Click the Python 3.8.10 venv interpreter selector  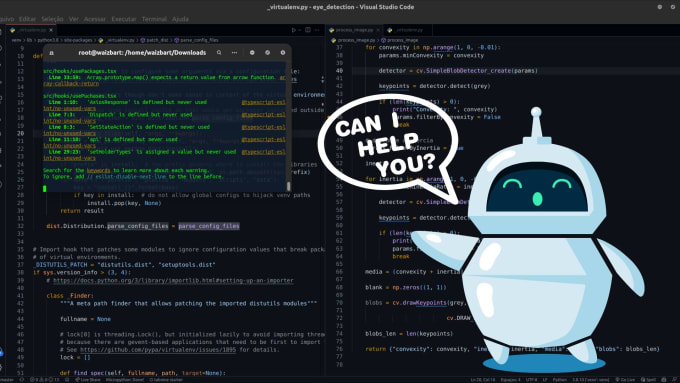tap(591, 380)
